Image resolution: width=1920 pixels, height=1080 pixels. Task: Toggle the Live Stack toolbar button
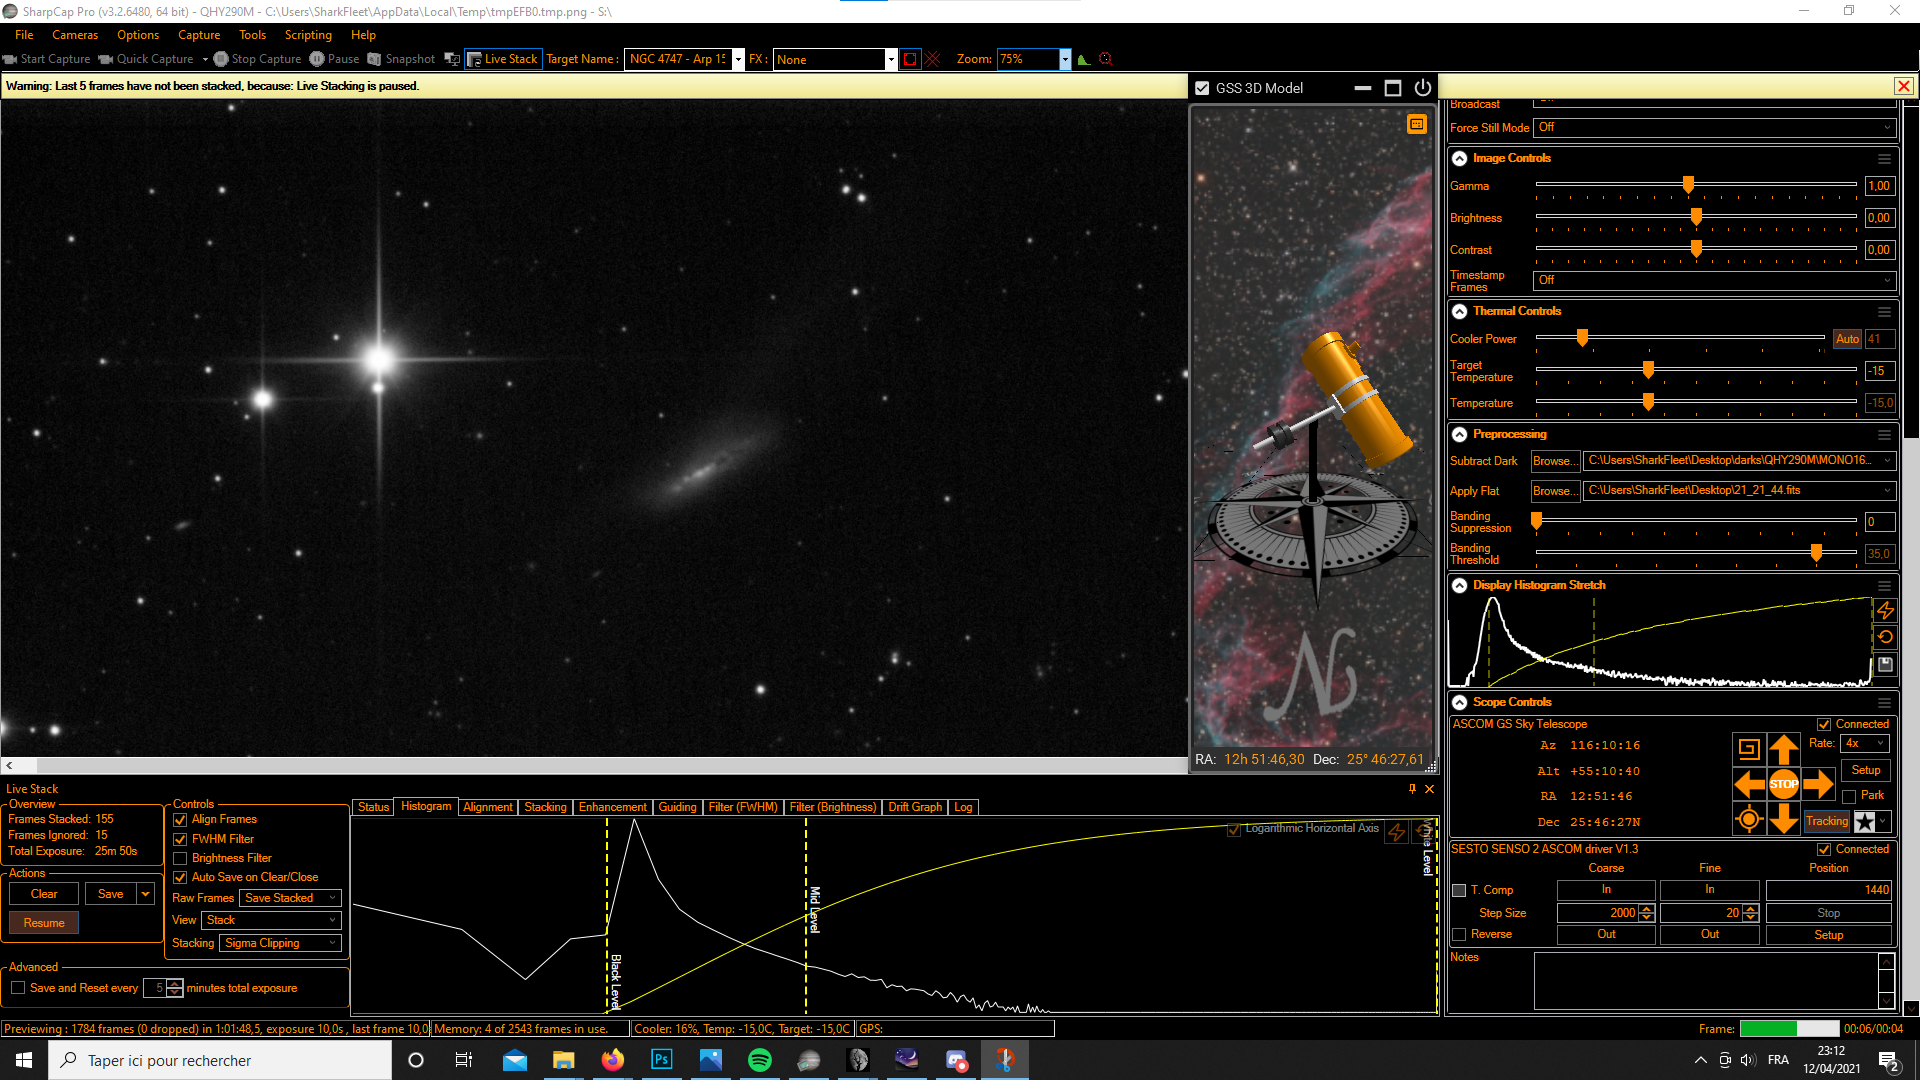coord(503,59)
